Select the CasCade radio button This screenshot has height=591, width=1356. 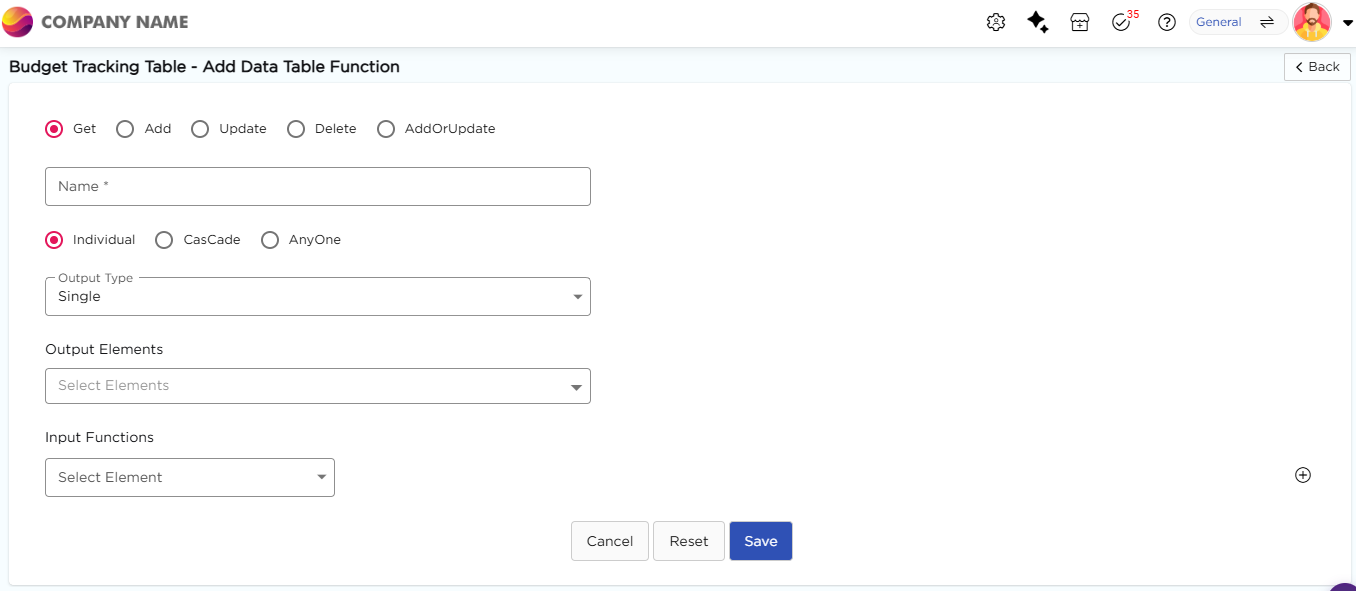pyautogui.click(x=164, y=240)
